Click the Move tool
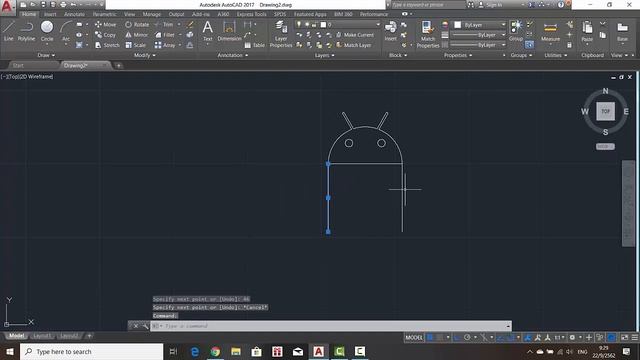Viewport: 640px width, 360px height. tap(105, 24)
